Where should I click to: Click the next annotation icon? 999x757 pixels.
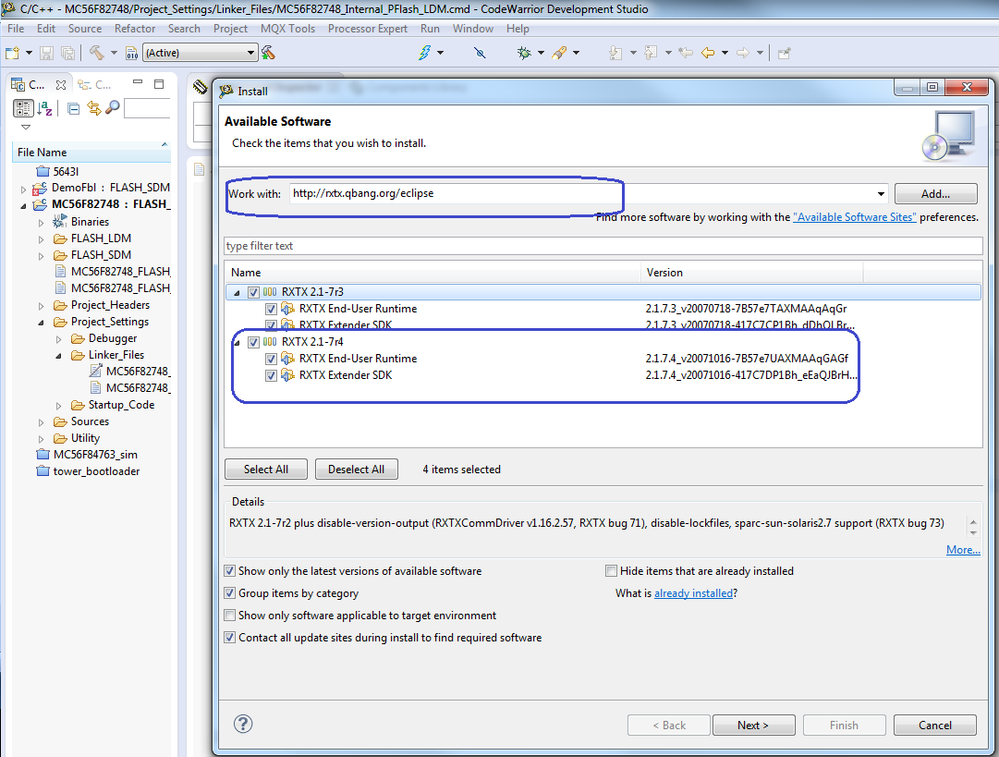pos(615,52)
